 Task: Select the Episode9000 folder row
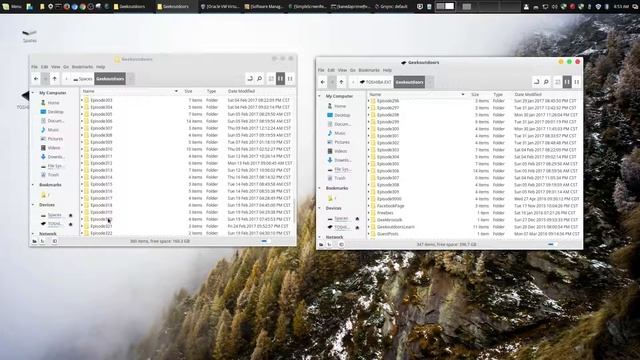[473, 199]
